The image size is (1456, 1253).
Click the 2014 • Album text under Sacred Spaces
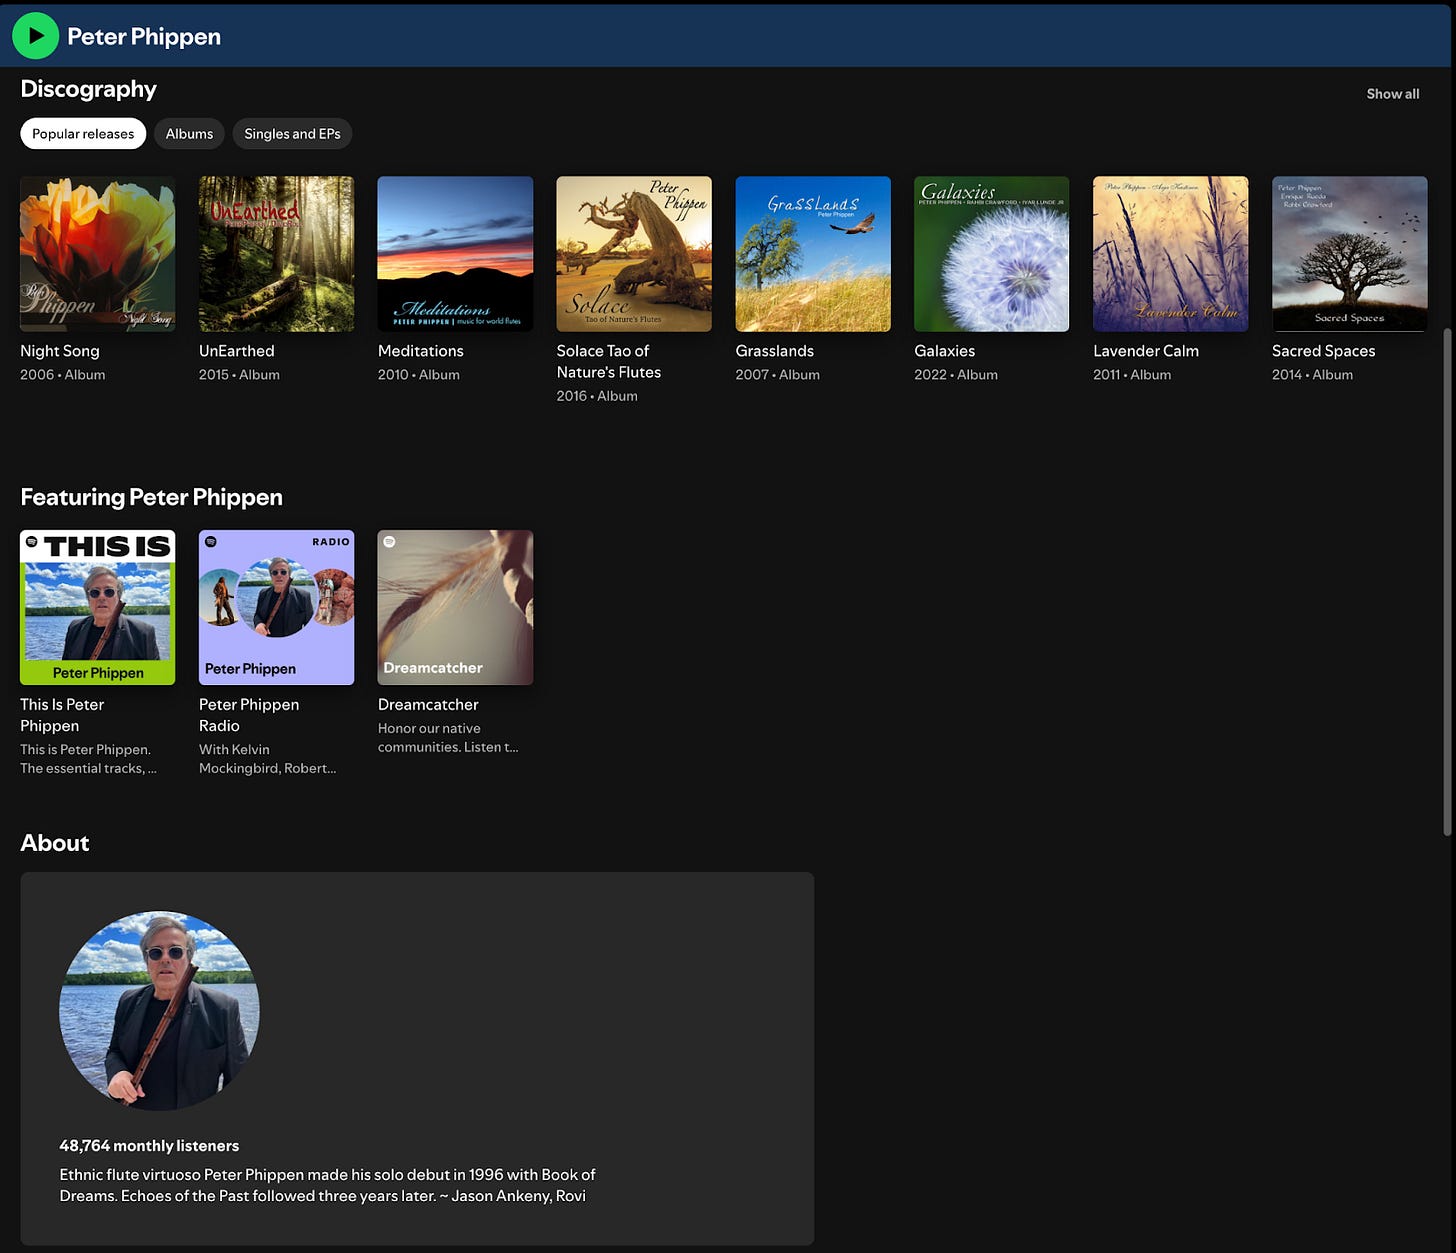click(x=1312, y=375)
